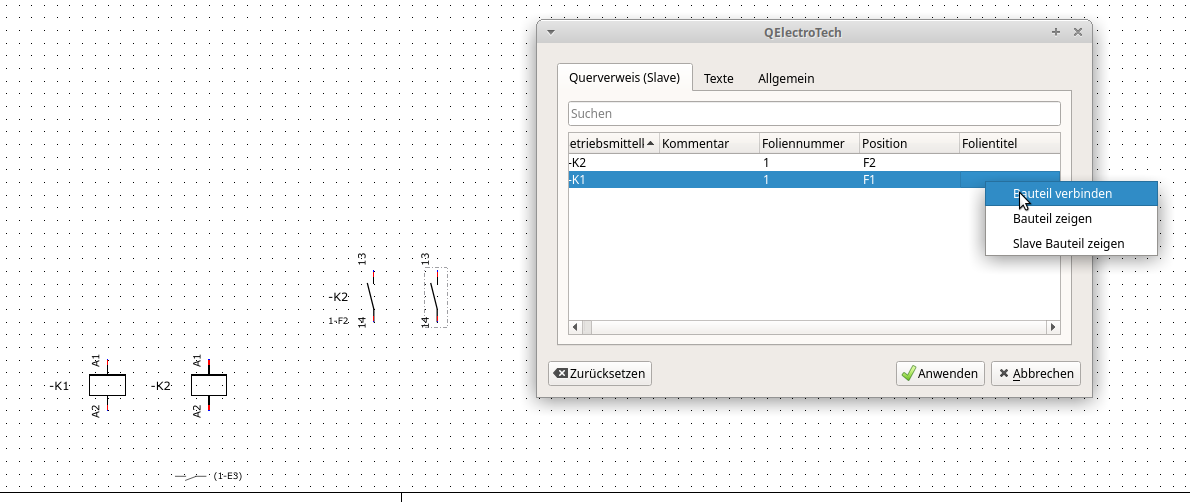Viewport: 1190px width, 502px height.
Task: Close the QElectroTech dialog
Action: (1078, 32)
